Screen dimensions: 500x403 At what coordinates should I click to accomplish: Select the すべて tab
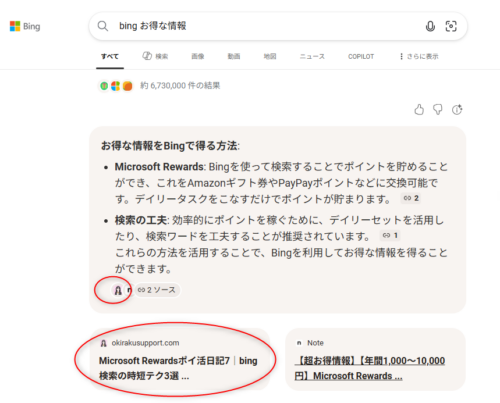[110, 56]
